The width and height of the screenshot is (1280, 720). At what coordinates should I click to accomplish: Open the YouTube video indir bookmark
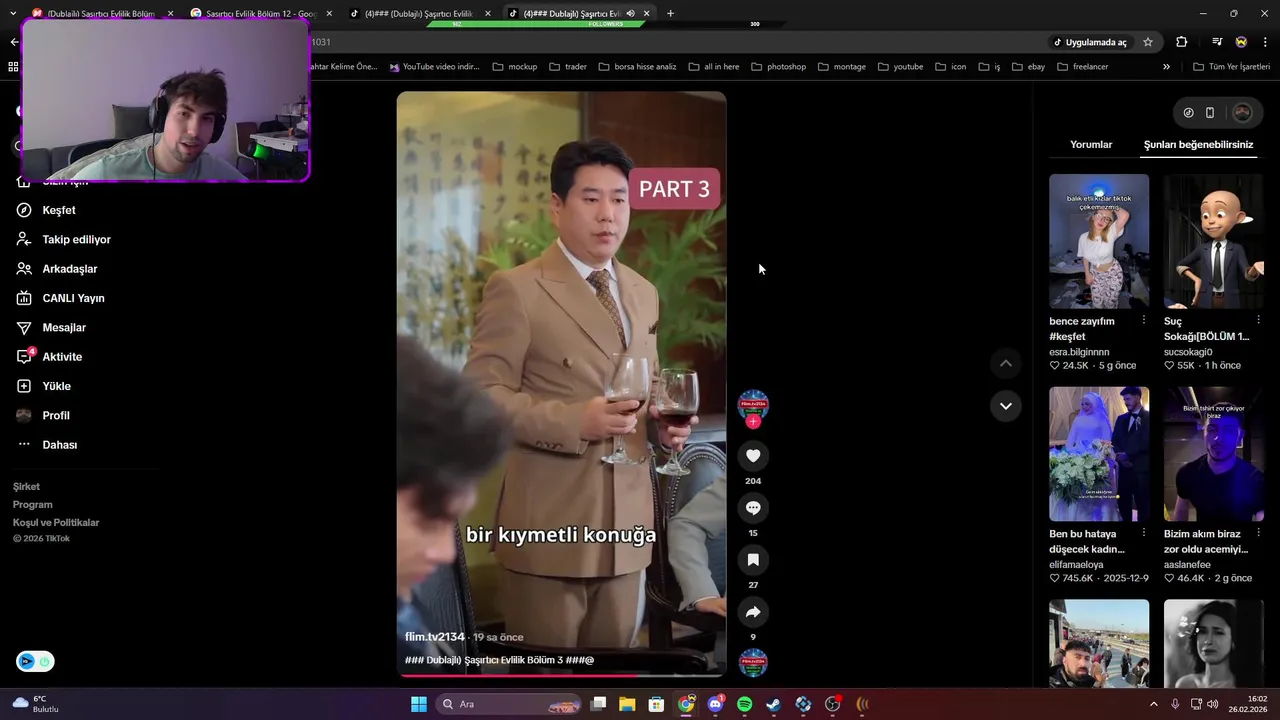coord(435,67)
